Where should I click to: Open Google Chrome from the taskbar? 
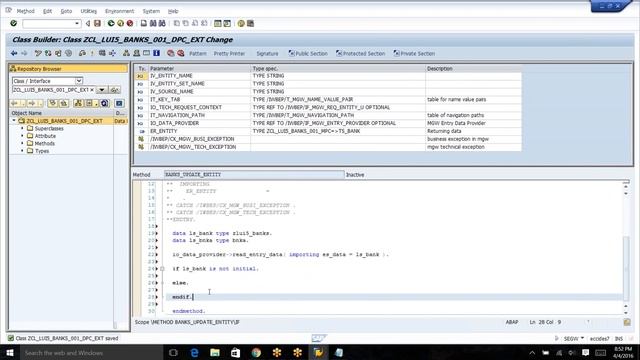pyautogui.click(x=256, y=353)
